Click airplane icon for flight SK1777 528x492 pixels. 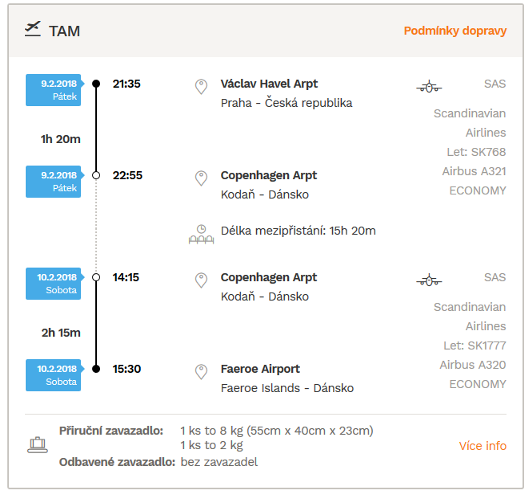click(x=429, y=280)
